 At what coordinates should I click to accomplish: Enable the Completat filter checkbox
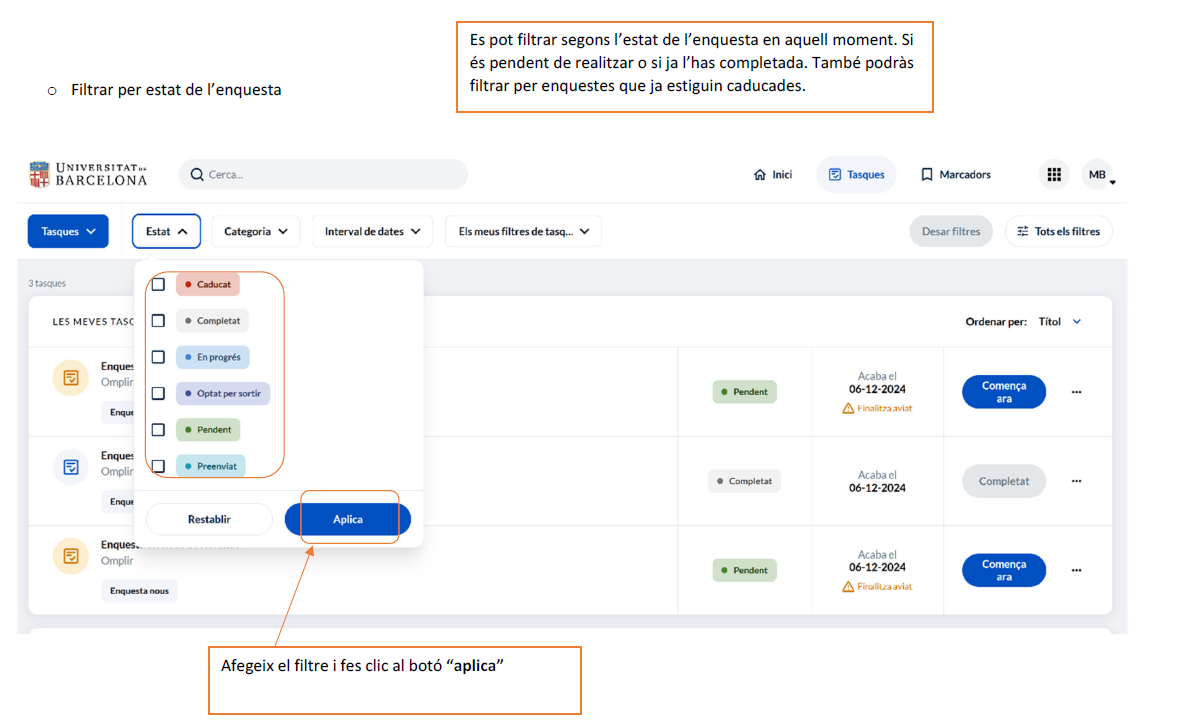[158, 321]
